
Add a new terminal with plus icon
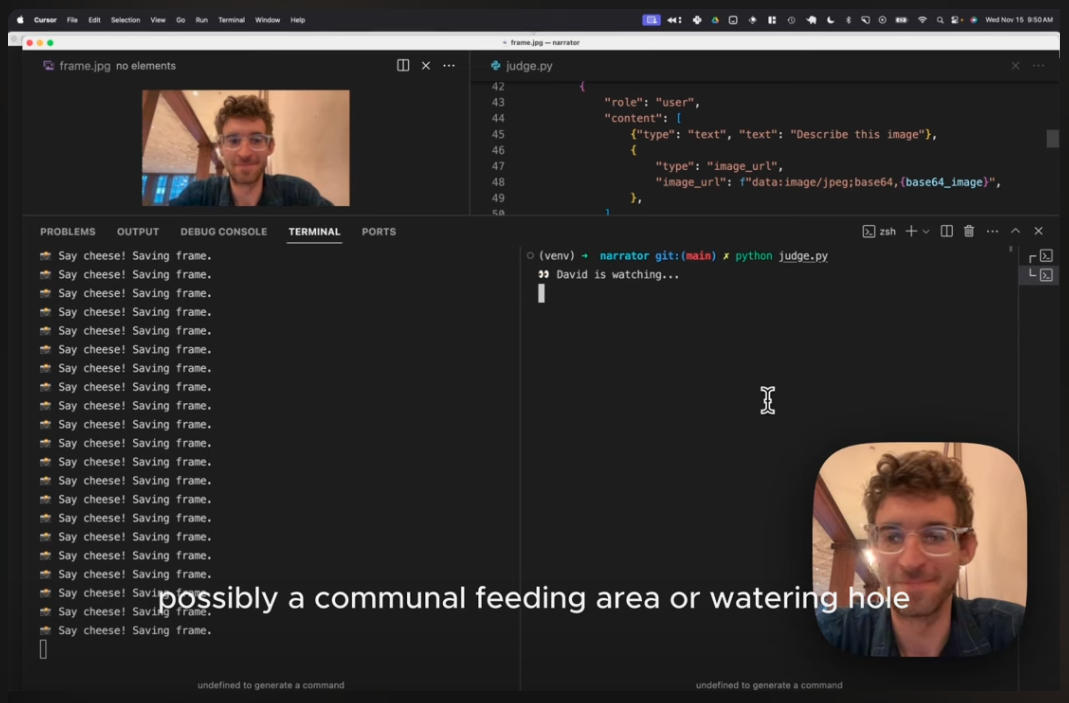(x=910, y=231)
